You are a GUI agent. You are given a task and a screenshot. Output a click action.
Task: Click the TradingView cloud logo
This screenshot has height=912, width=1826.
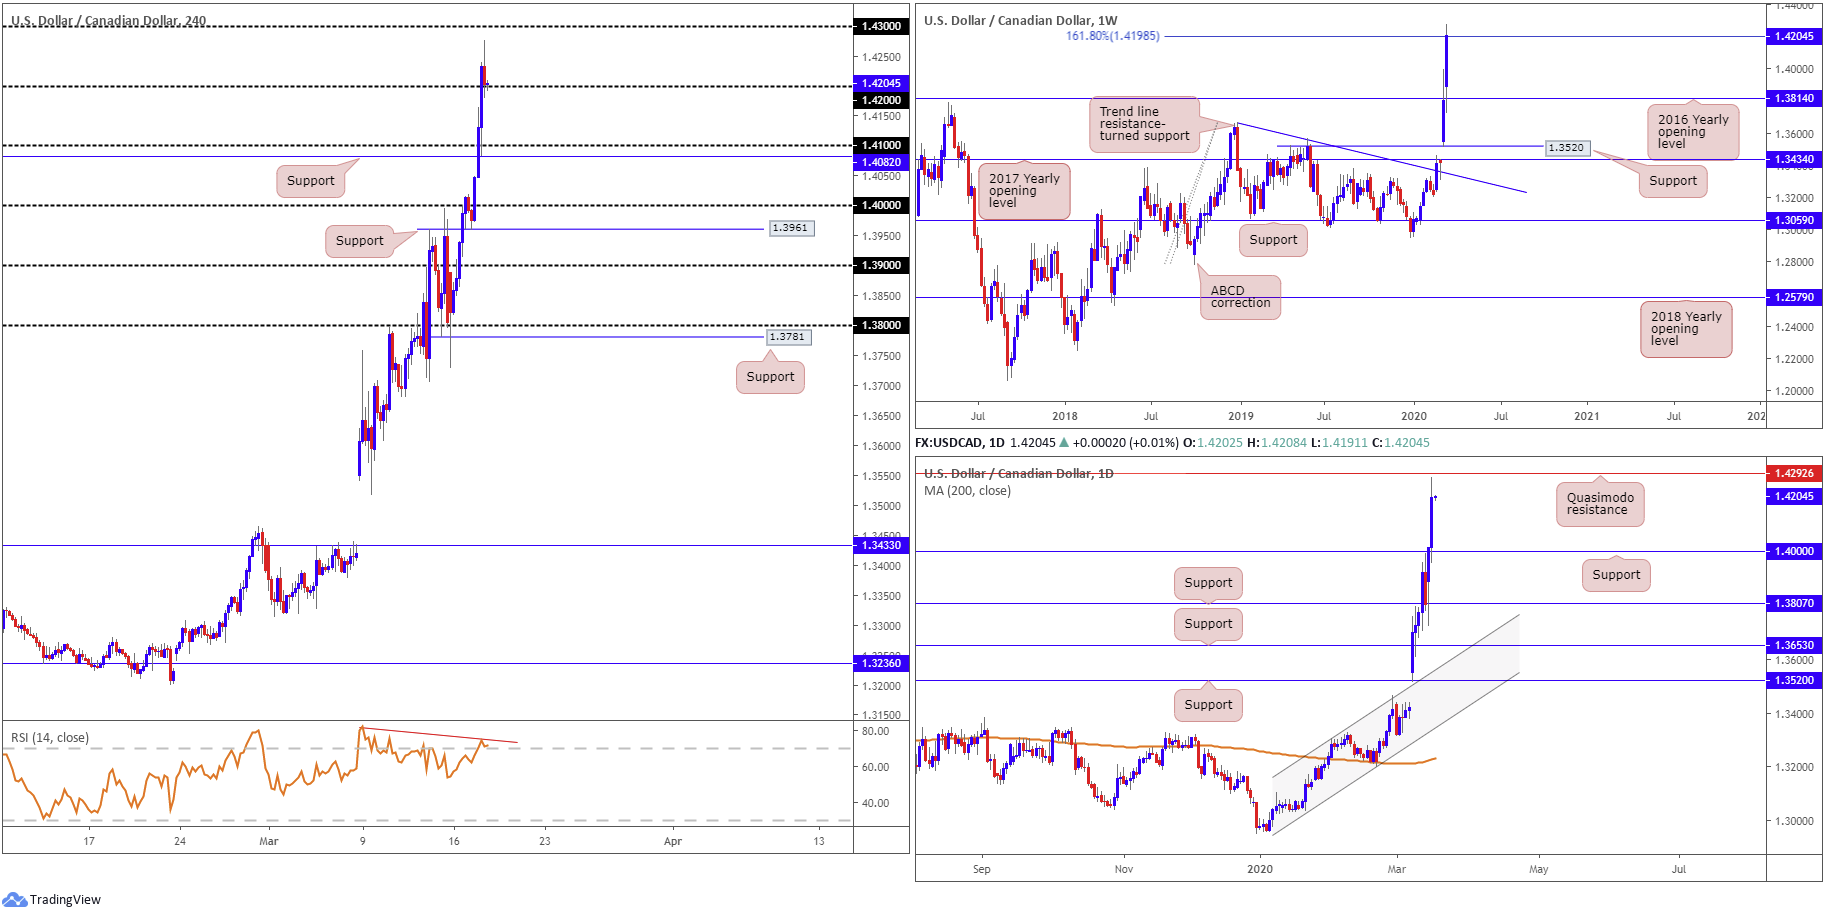coord(14,899)
